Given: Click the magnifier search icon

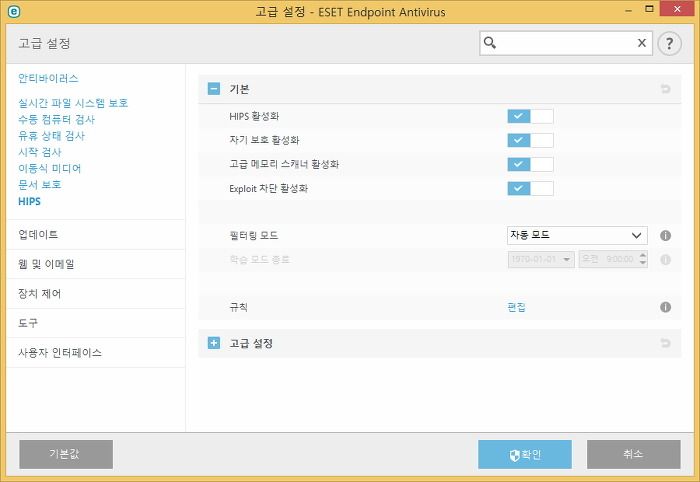Looking at the screenshot, I should [x=490, y=43].
